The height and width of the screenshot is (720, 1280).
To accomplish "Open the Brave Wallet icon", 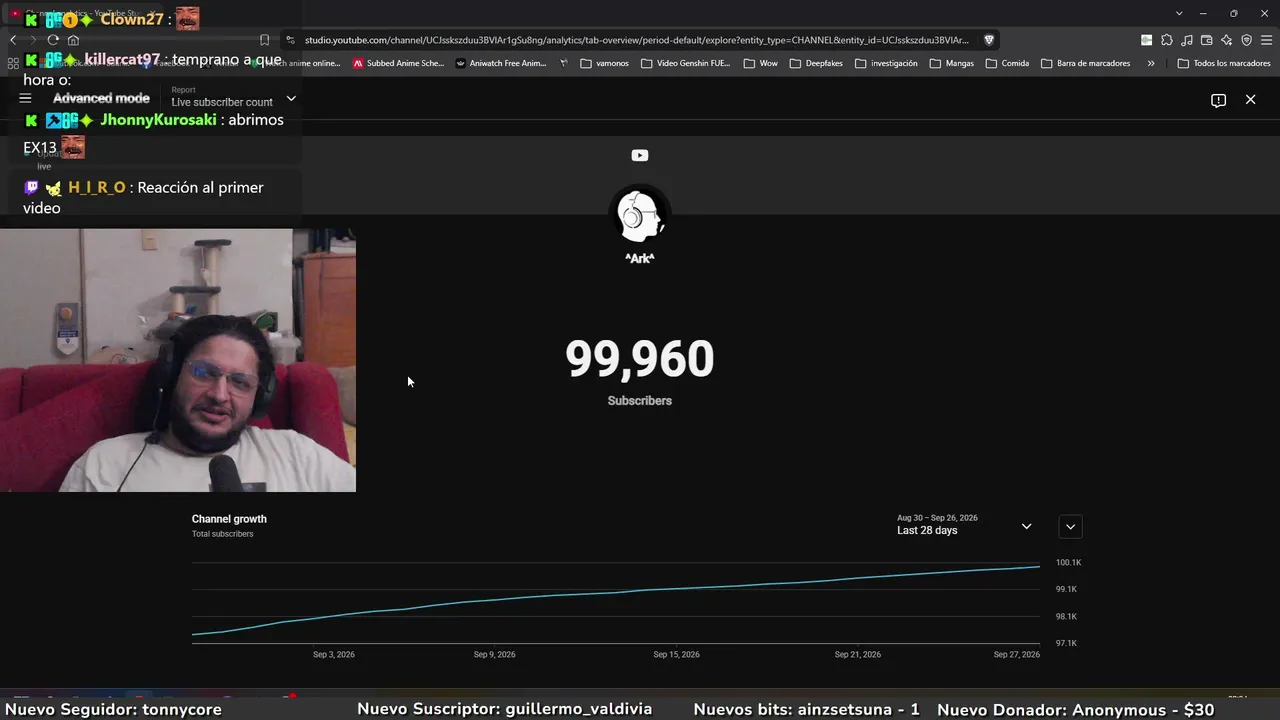I will (x=1206, y=40).
